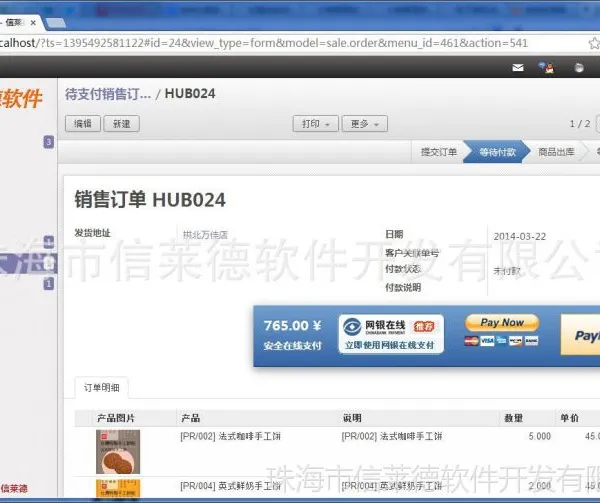Open product image of 英式鲜奶手工饼
This screenshot has width=600, height=503.
click(118, 488)
